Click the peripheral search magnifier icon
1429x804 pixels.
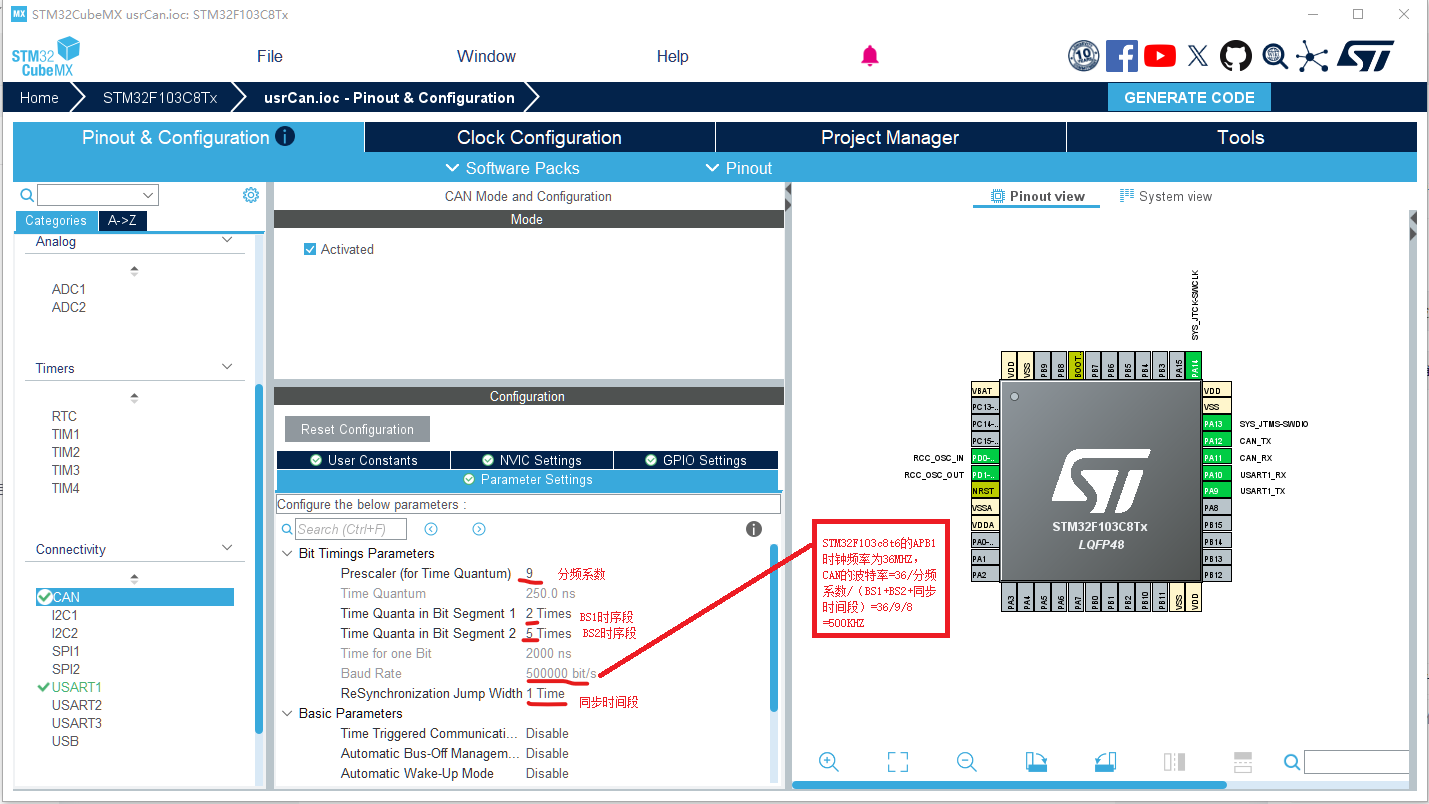(27, 195)
